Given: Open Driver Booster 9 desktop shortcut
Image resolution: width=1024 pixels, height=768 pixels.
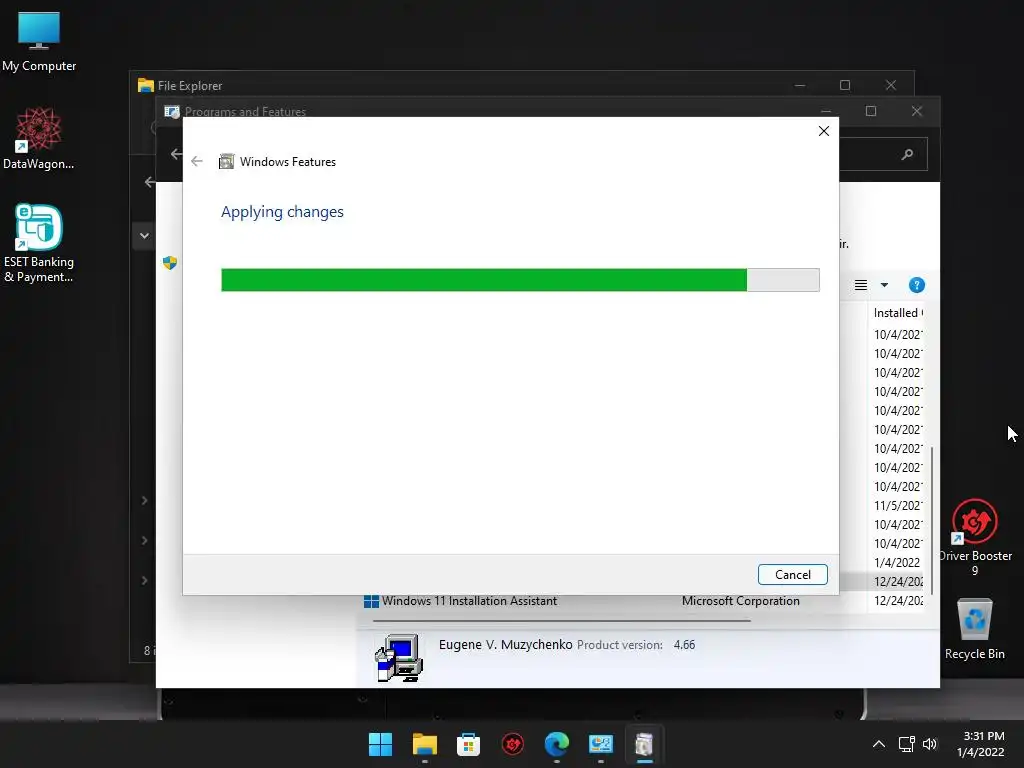Looking at the screenshot, I should point(974,537).
